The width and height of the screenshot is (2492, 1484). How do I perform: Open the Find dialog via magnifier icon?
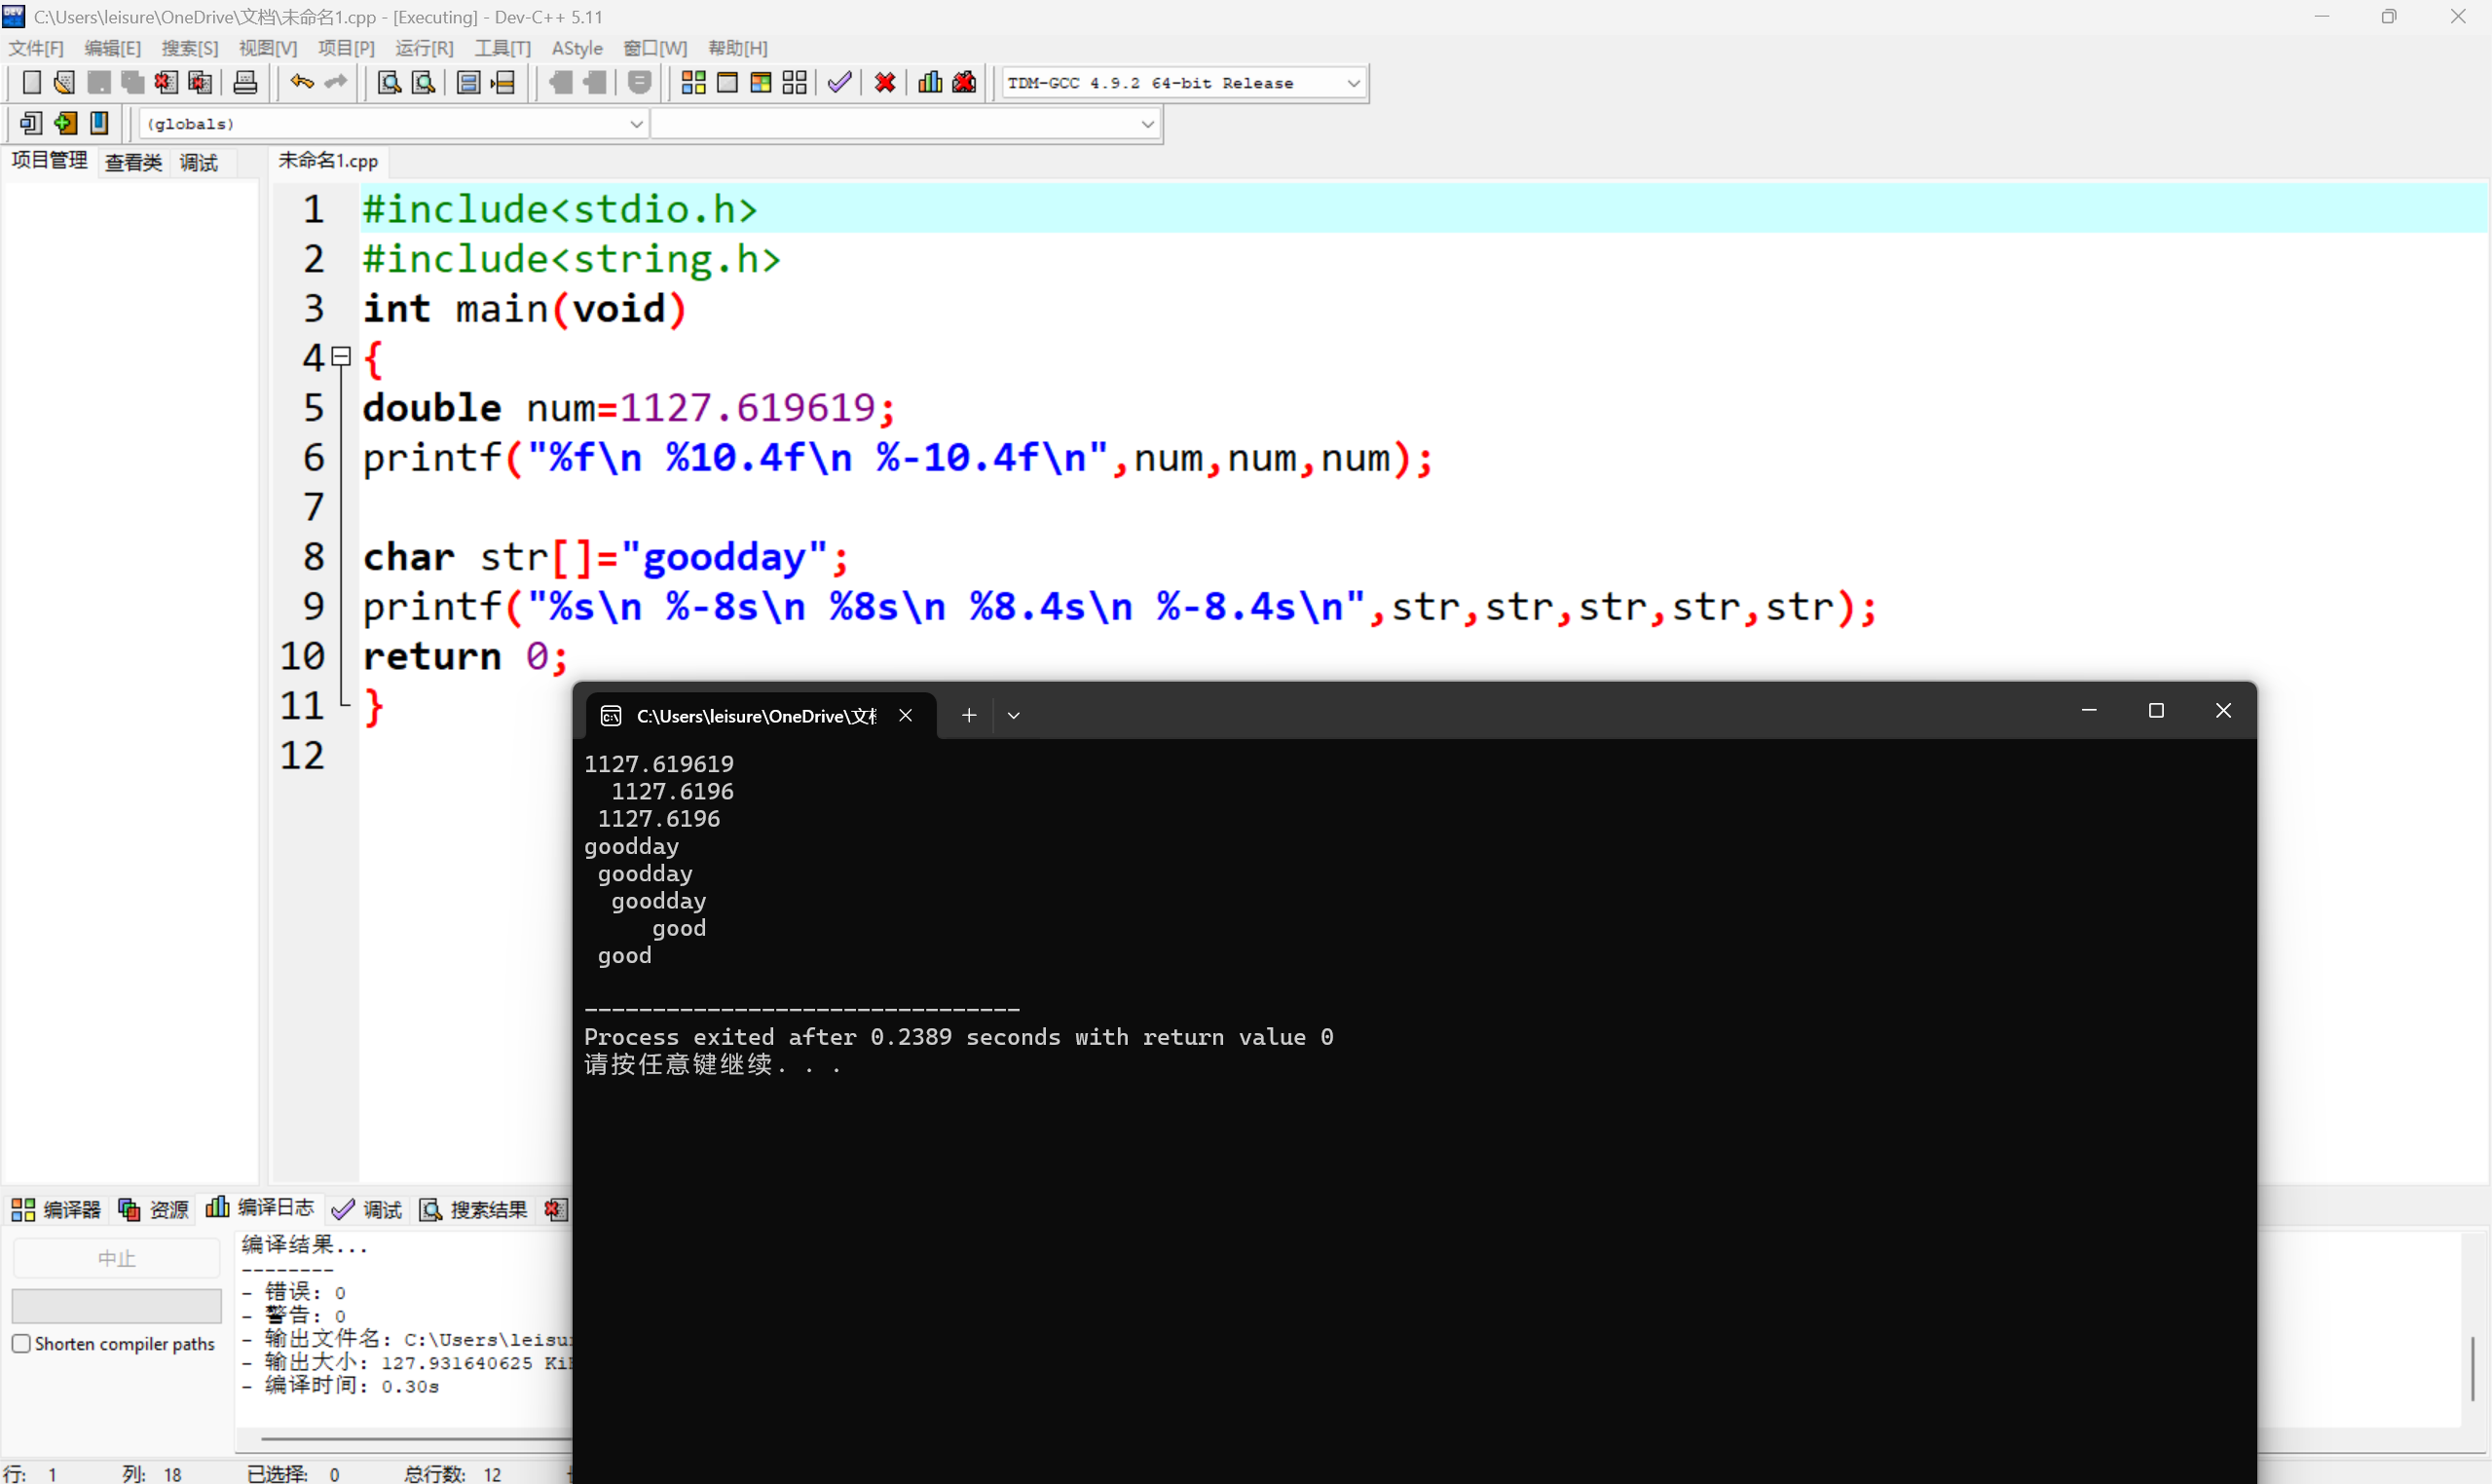tap(388, 82)
